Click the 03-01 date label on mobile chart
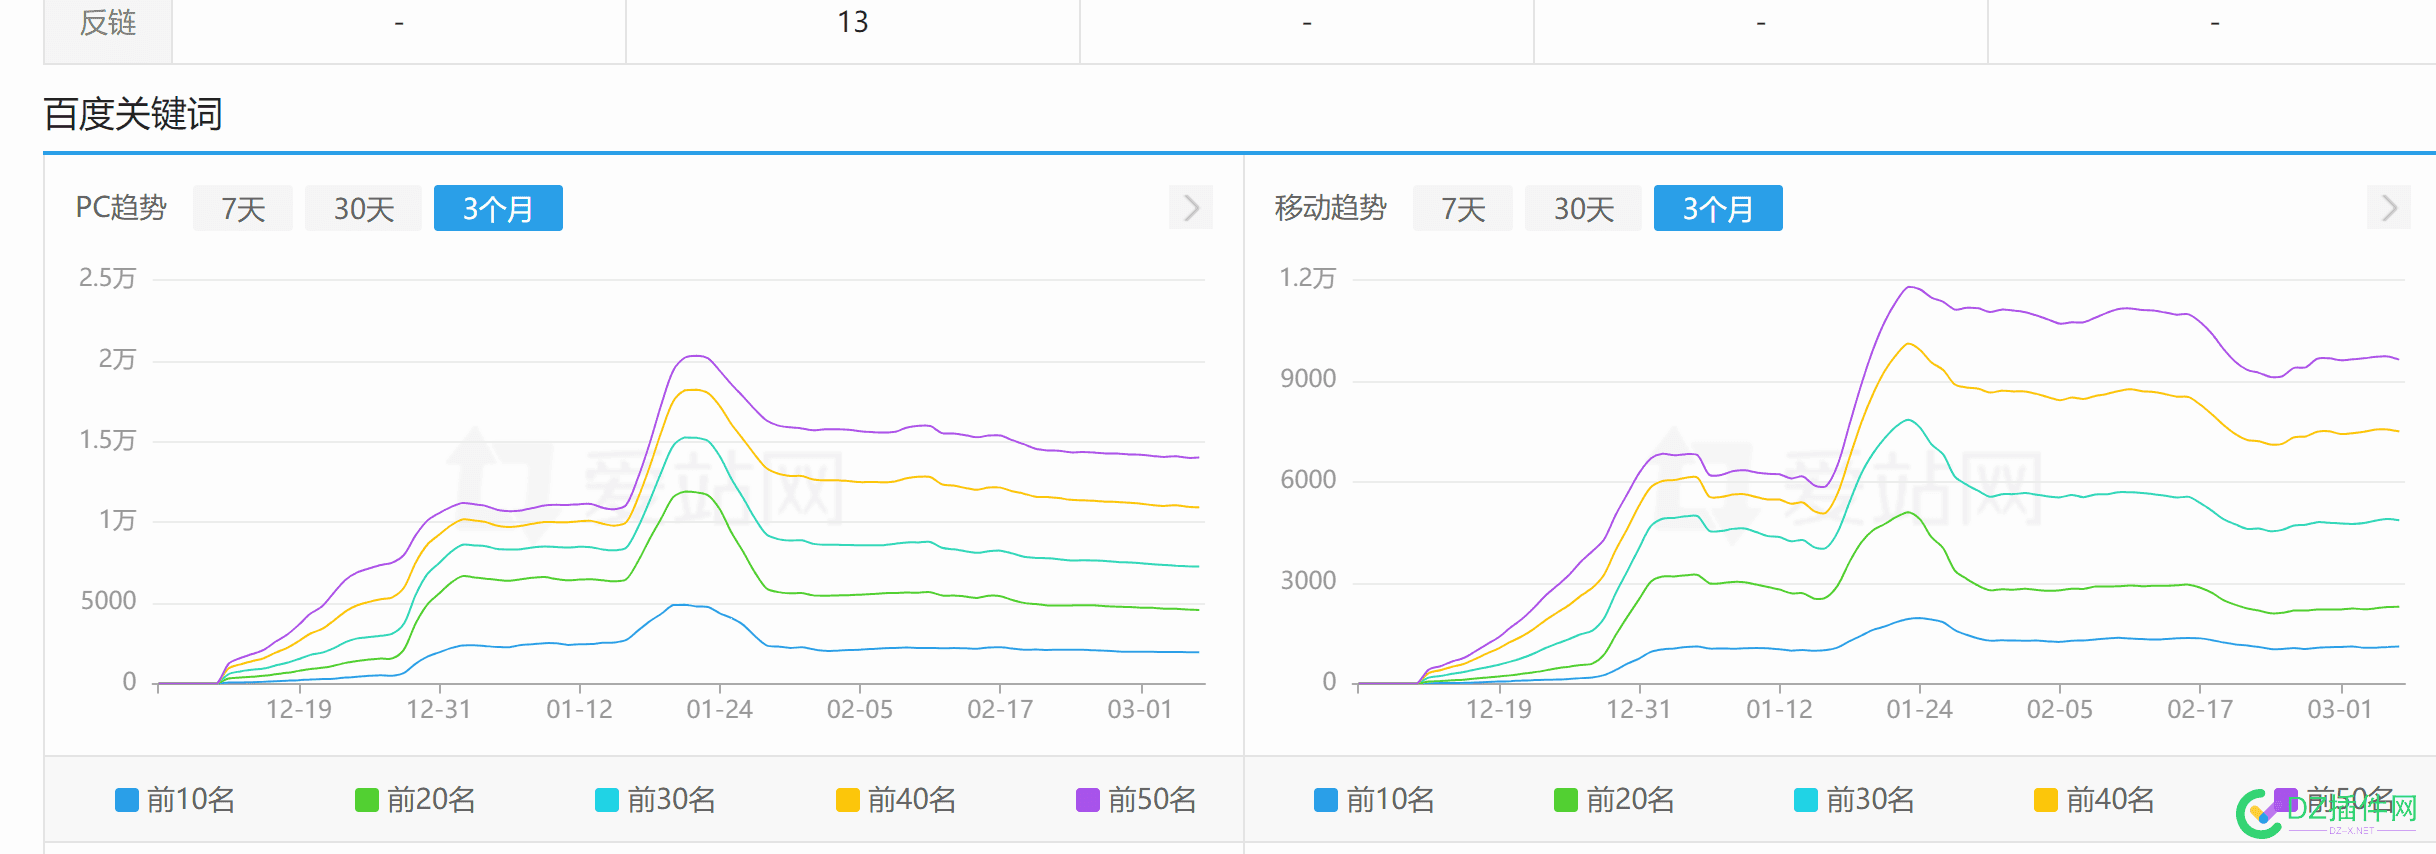2436x854 pixels. (x=2339, y=709)
